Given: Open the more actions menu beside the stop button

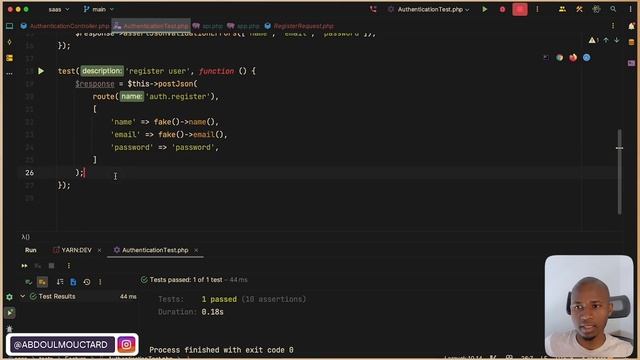Looking at the screenshot, I should coord(537,9).
